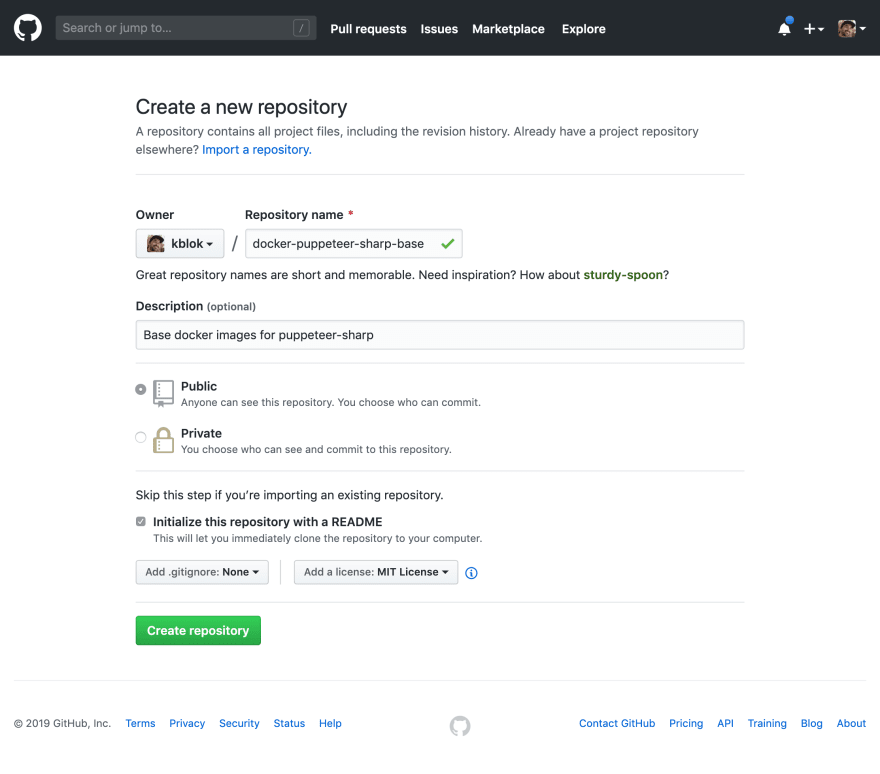Screen dimensions: 880x774
Task: Open the plus create-new menu
Action: click(x=813, y=29)
